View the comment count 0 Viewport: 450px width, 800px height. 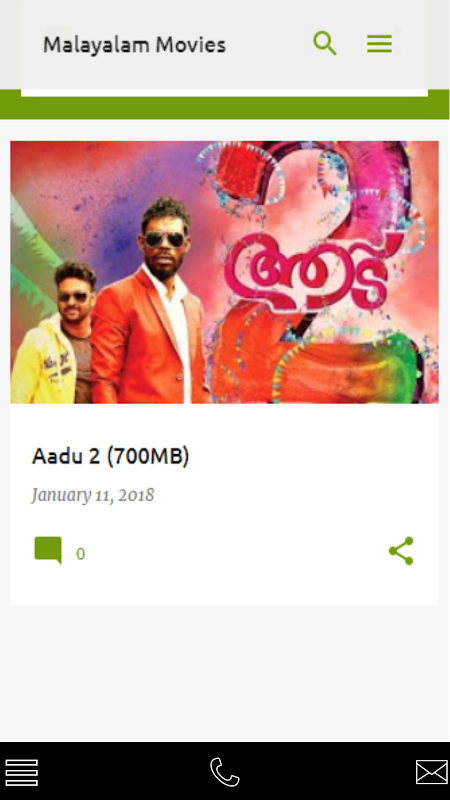coord(81,554)
